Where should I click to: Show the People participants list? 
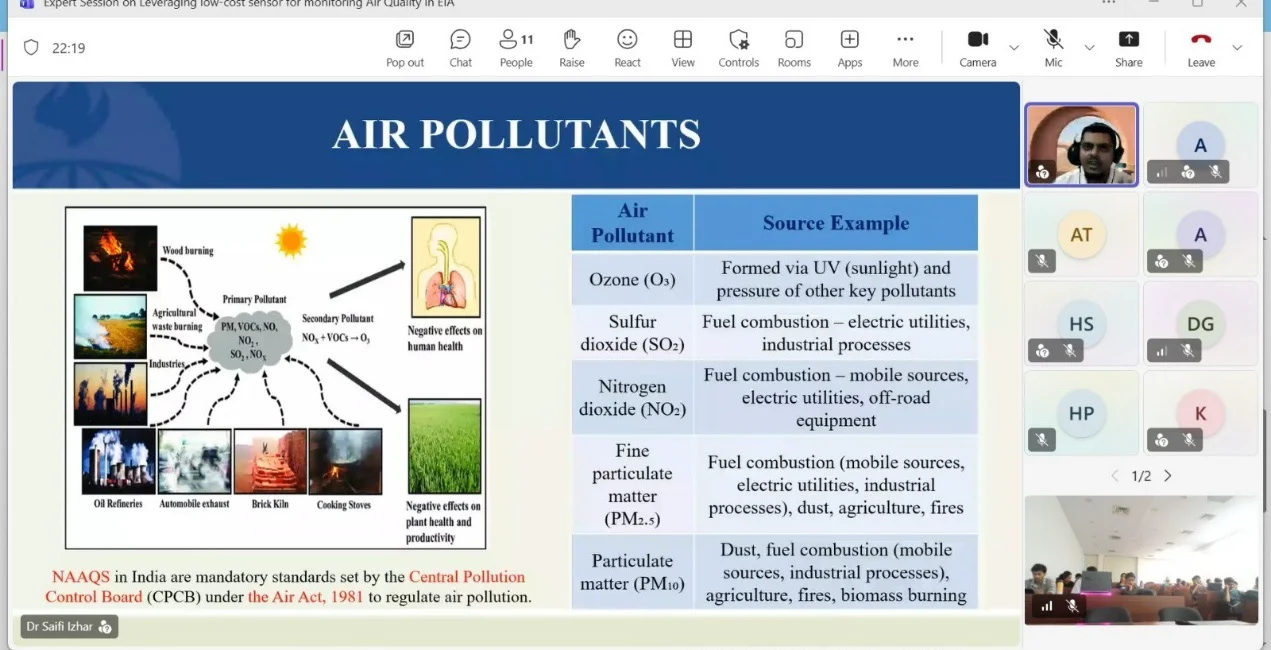[x=516, y=48]
